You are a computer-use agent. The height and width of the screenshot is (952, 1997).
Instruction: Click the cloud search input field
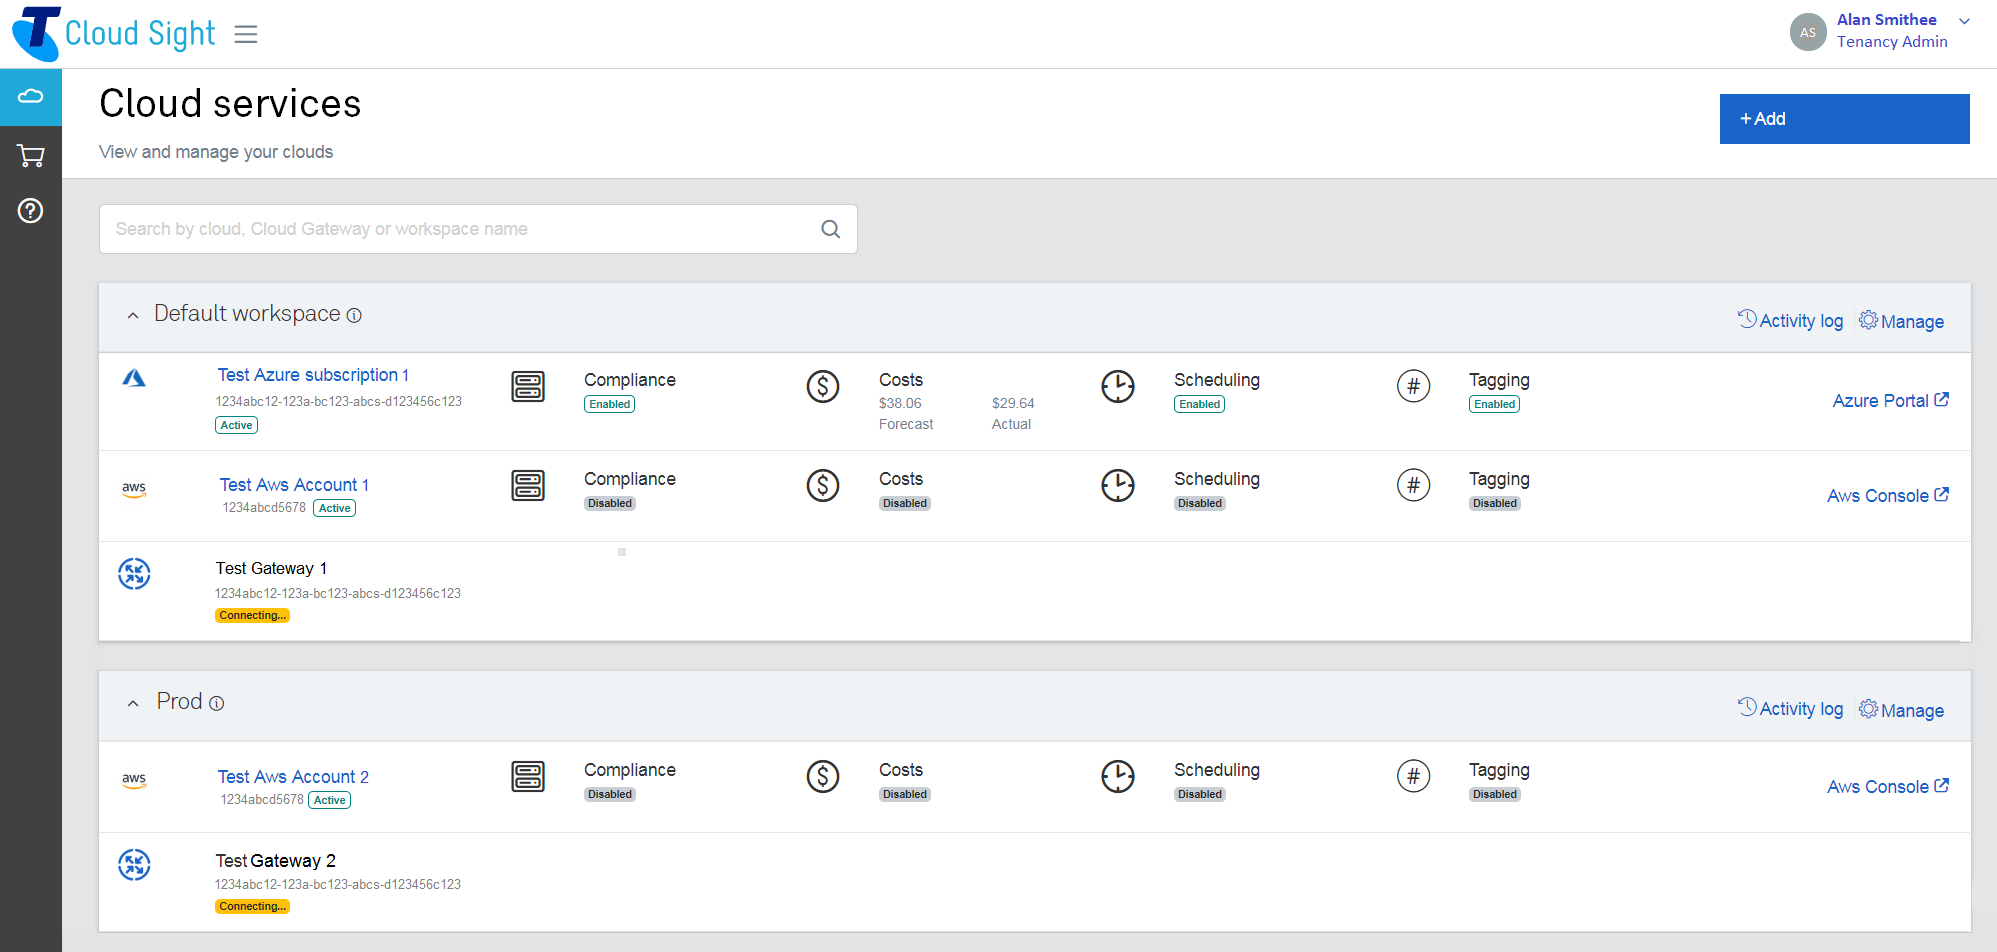[x=450, y=229]
